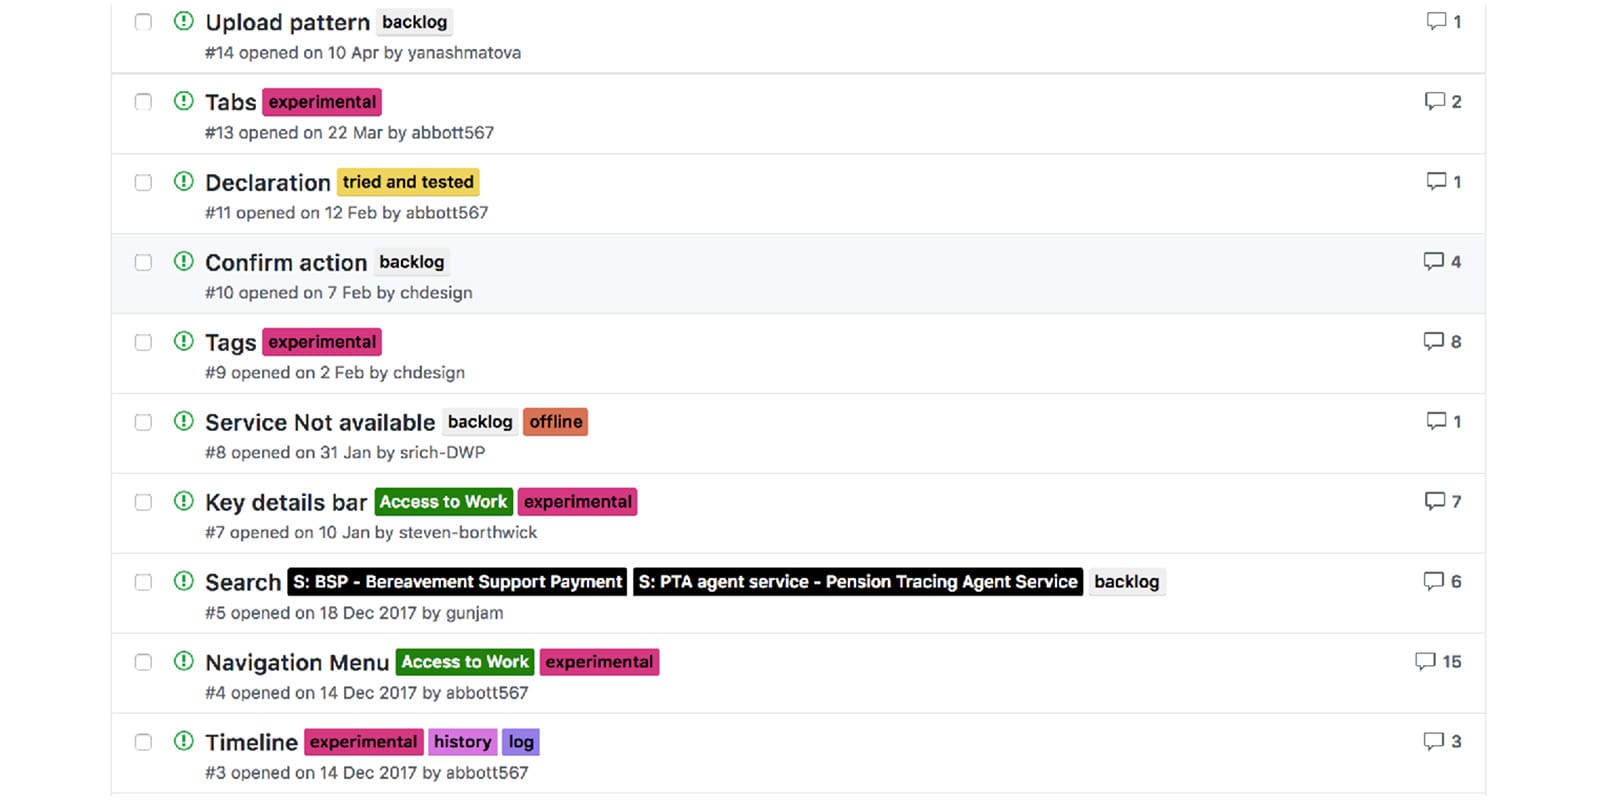The height and width of the screenshot is (800, 1600).
Task: Open the Search issue title
Action: 243,582
